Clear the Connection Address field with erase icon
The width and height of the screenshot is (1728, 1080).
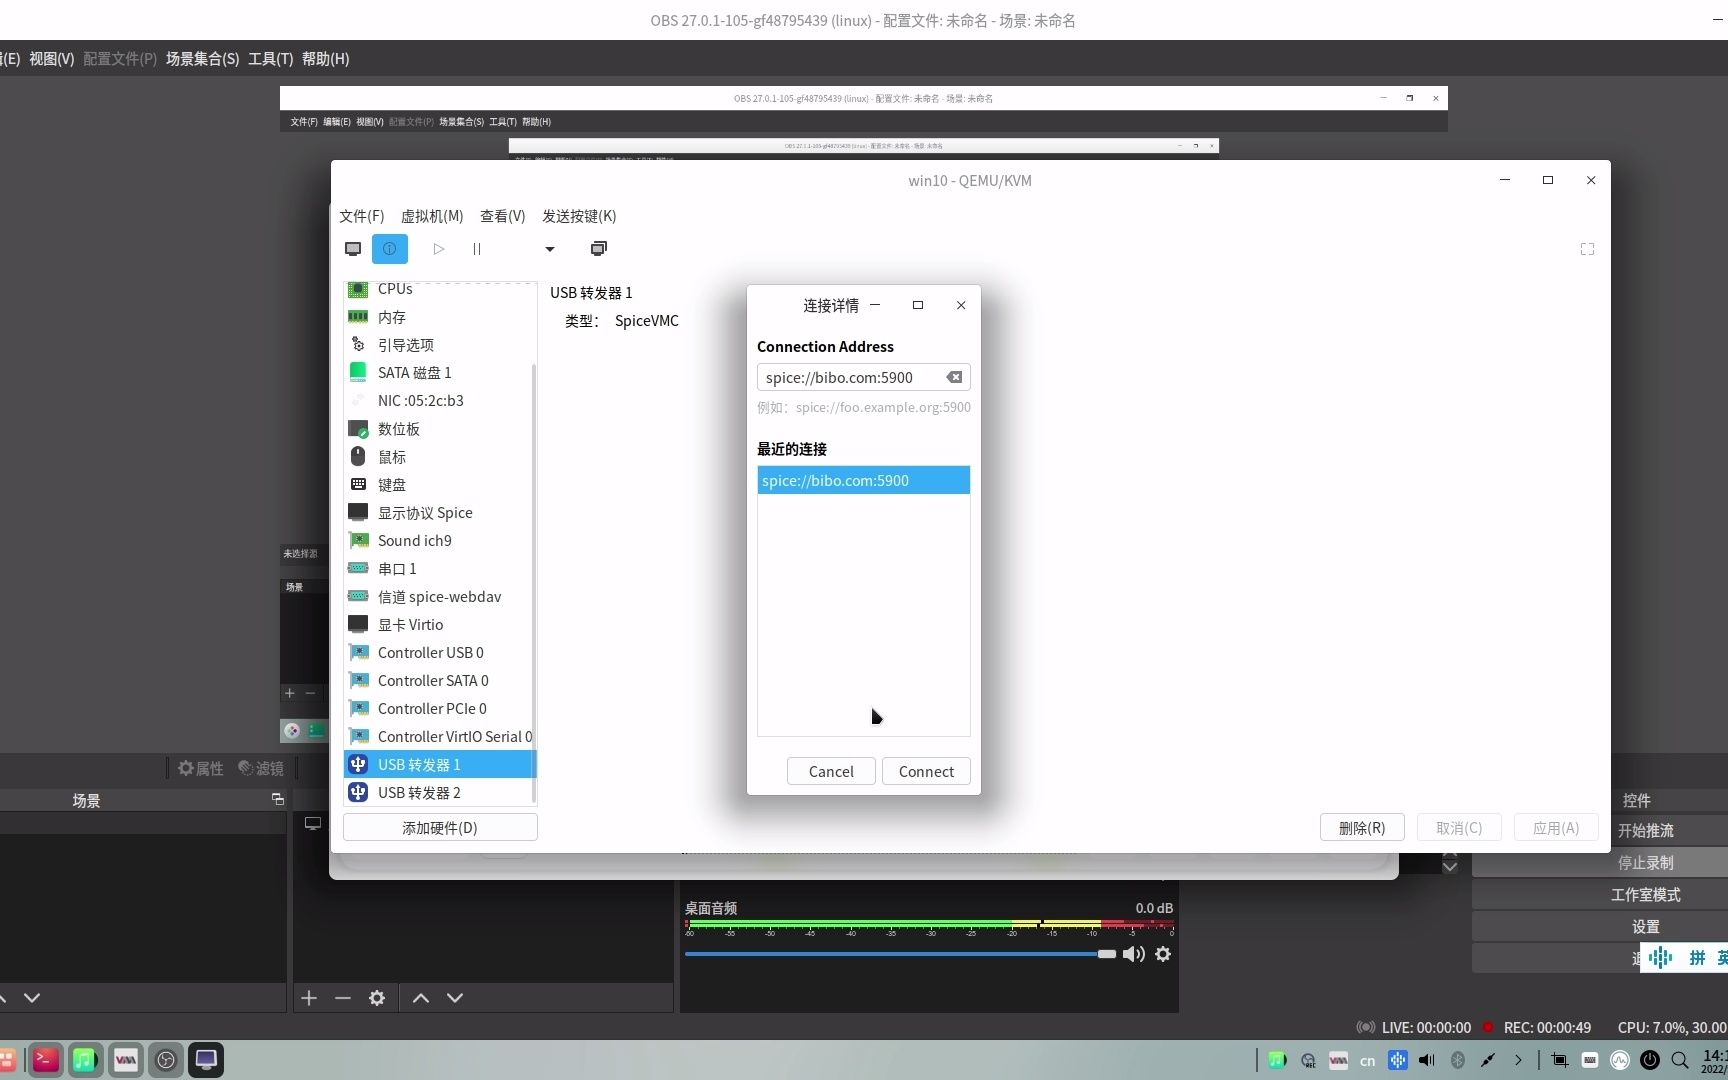954,377
